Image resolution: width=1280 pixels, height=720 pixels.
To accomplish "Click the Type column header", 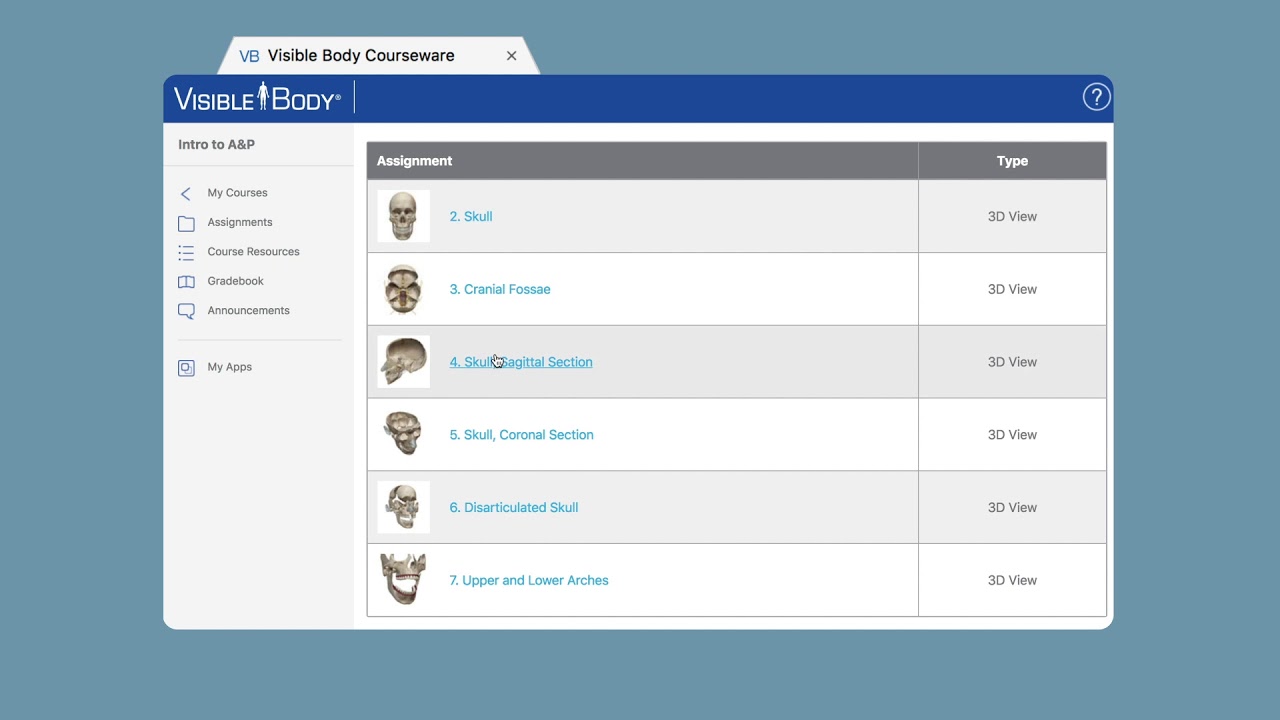I will [1012, 161].
